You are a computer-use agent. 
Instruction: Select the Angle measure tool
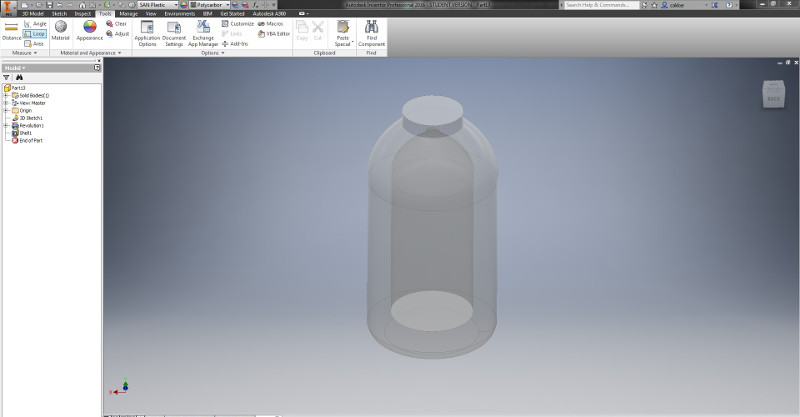click(35, 24)
